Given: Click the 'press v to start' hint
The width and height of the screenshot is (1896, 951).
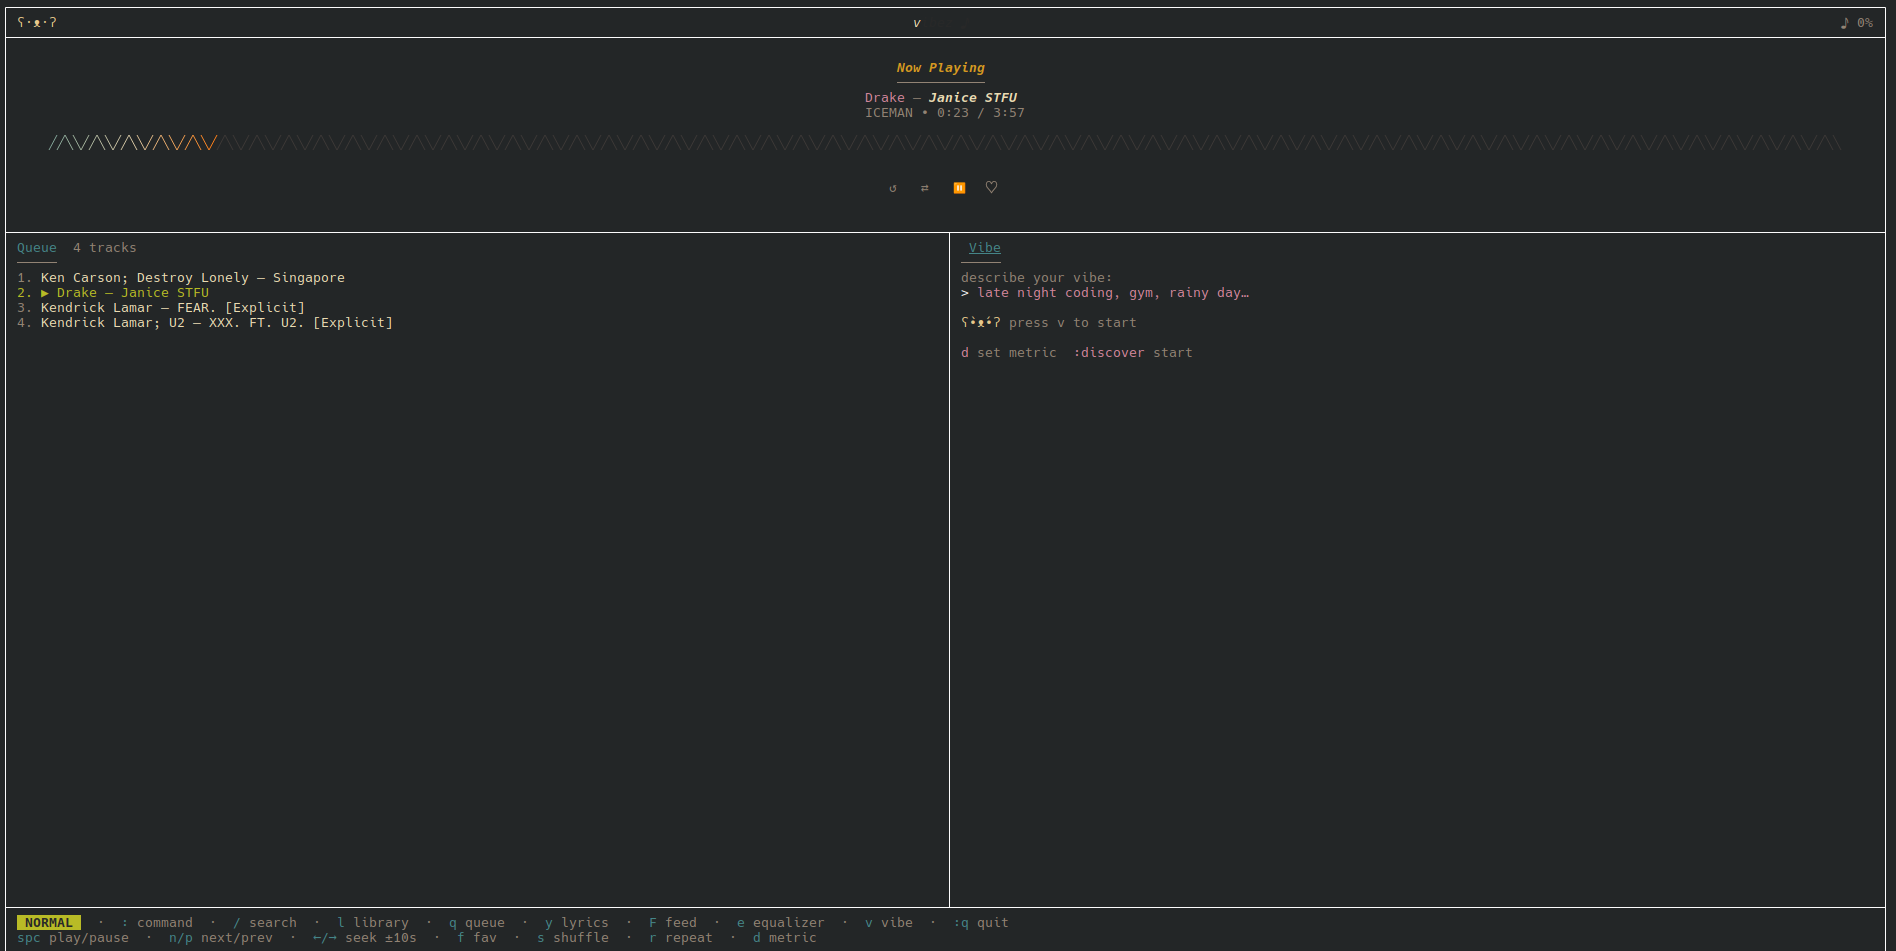Looking at the screenshot, I should (x=1073, y=323).
